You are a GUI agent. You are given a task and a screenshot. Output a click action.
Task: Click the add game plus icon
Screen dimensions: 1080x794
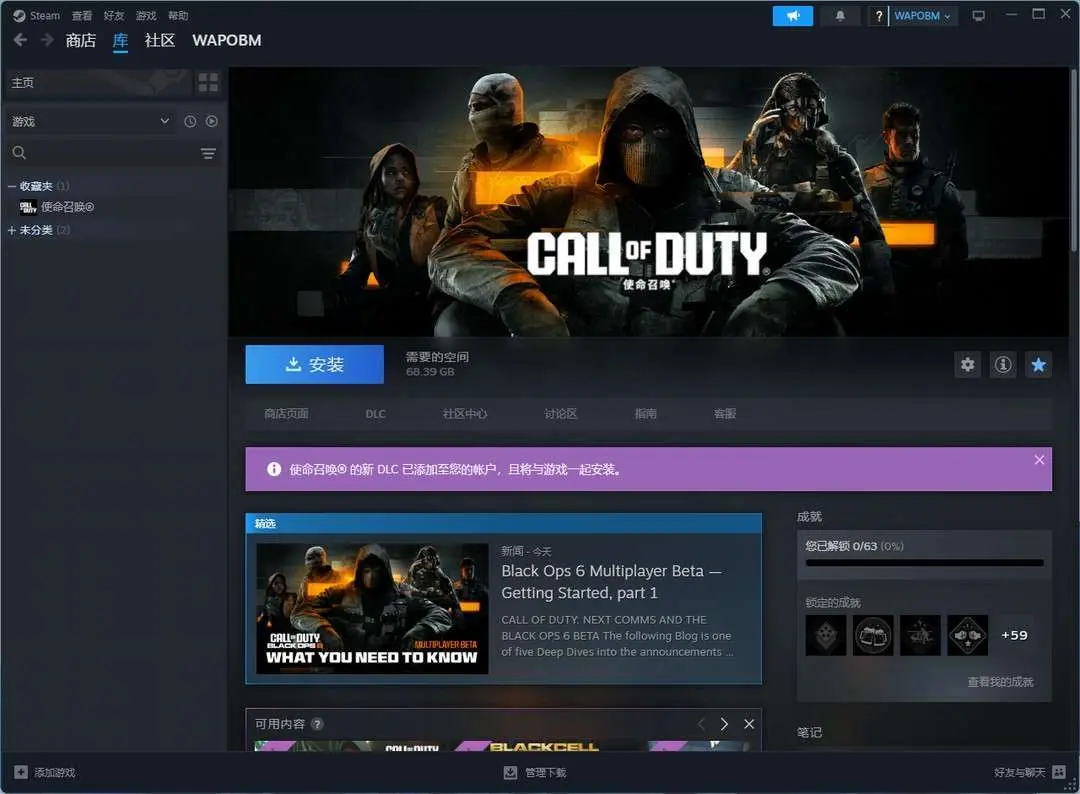(x=21, y=772)
